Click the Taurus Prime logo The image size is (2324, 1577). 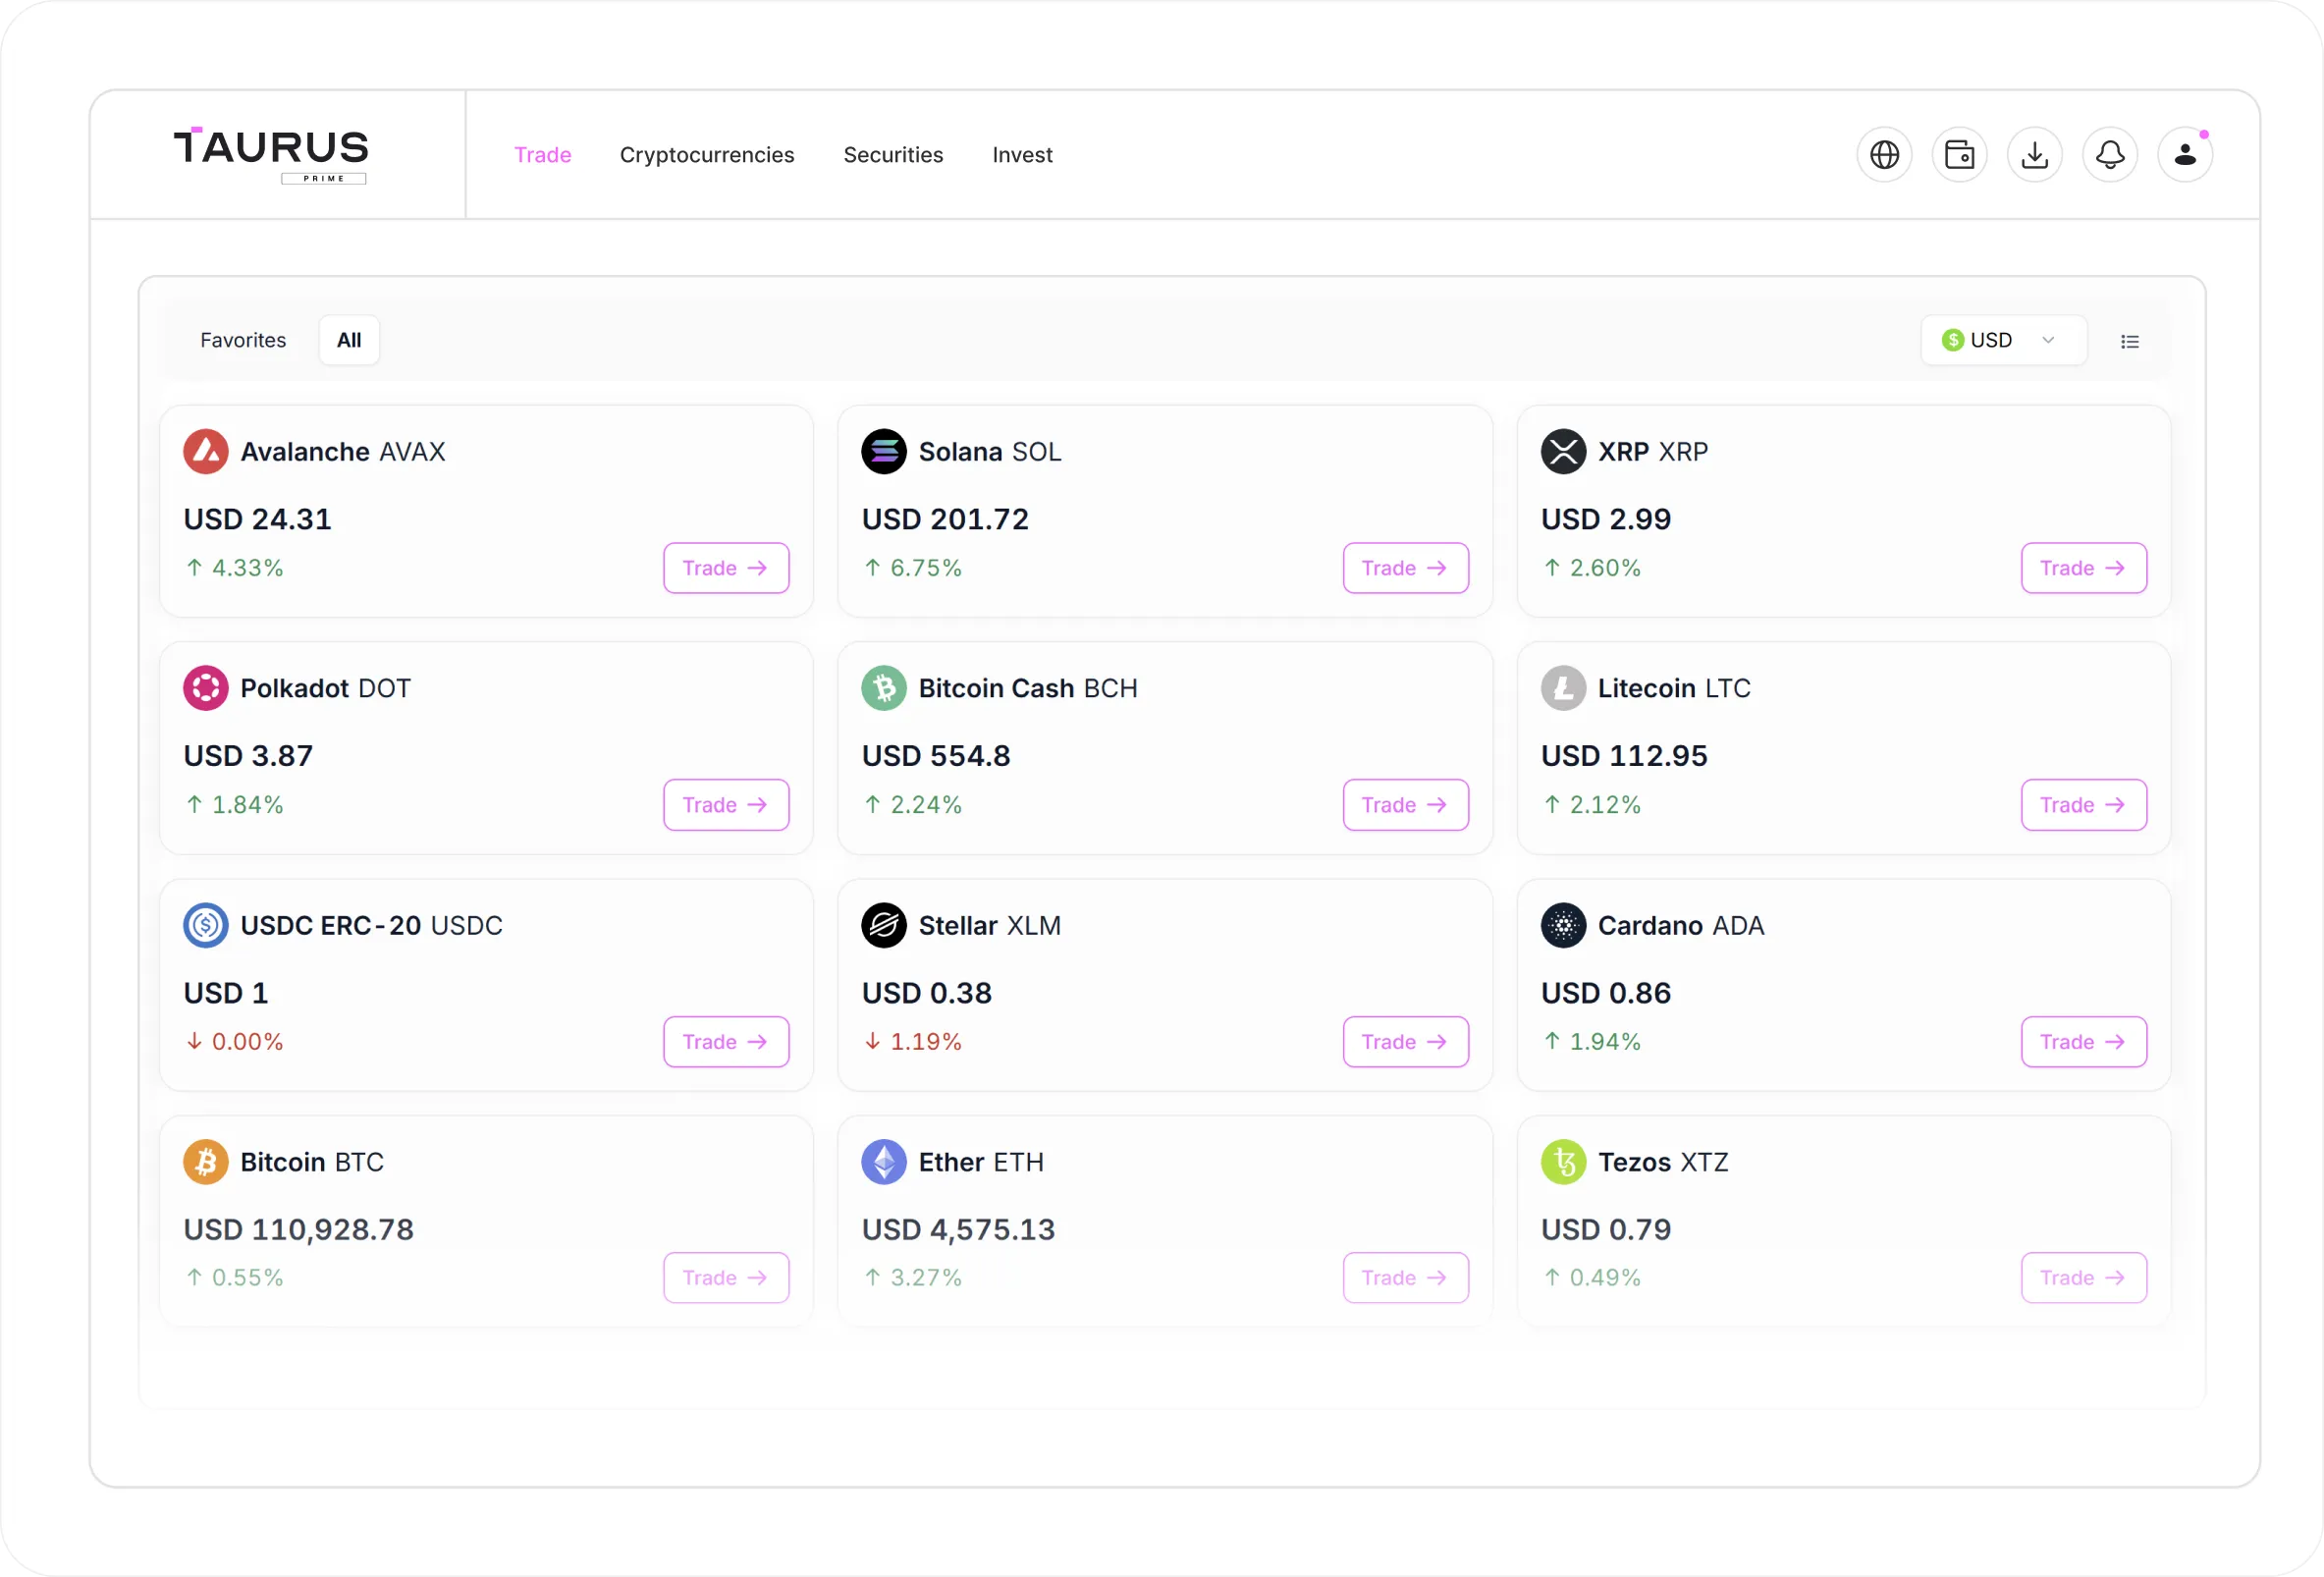[x=271, y=154]
